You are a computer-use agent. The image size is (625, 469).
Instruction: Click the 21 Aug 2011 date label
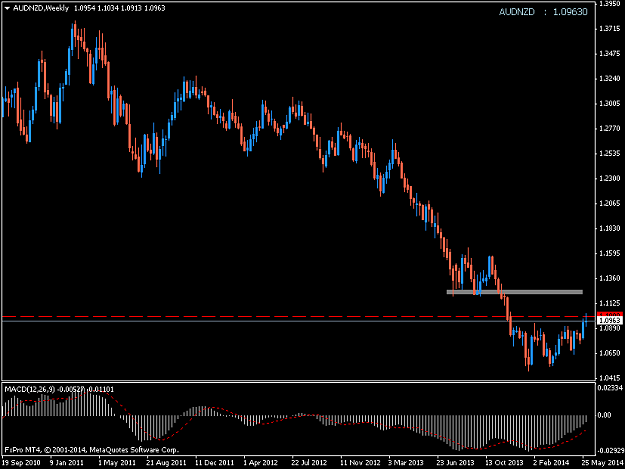[166, 463]
